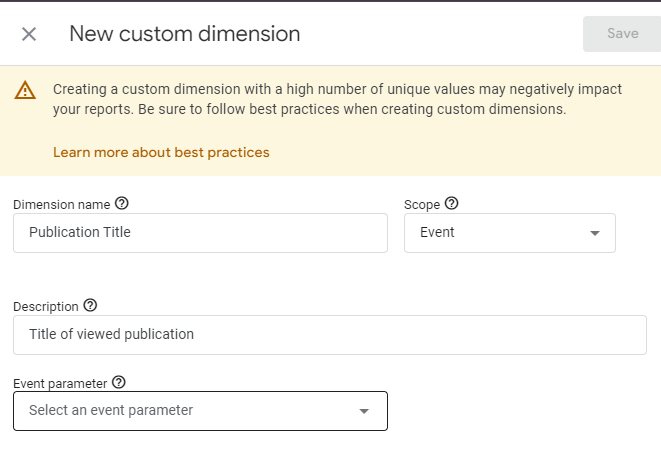Click the Event parameter dropdown arrow
This screenshot has width=661, height=464.
364,411
